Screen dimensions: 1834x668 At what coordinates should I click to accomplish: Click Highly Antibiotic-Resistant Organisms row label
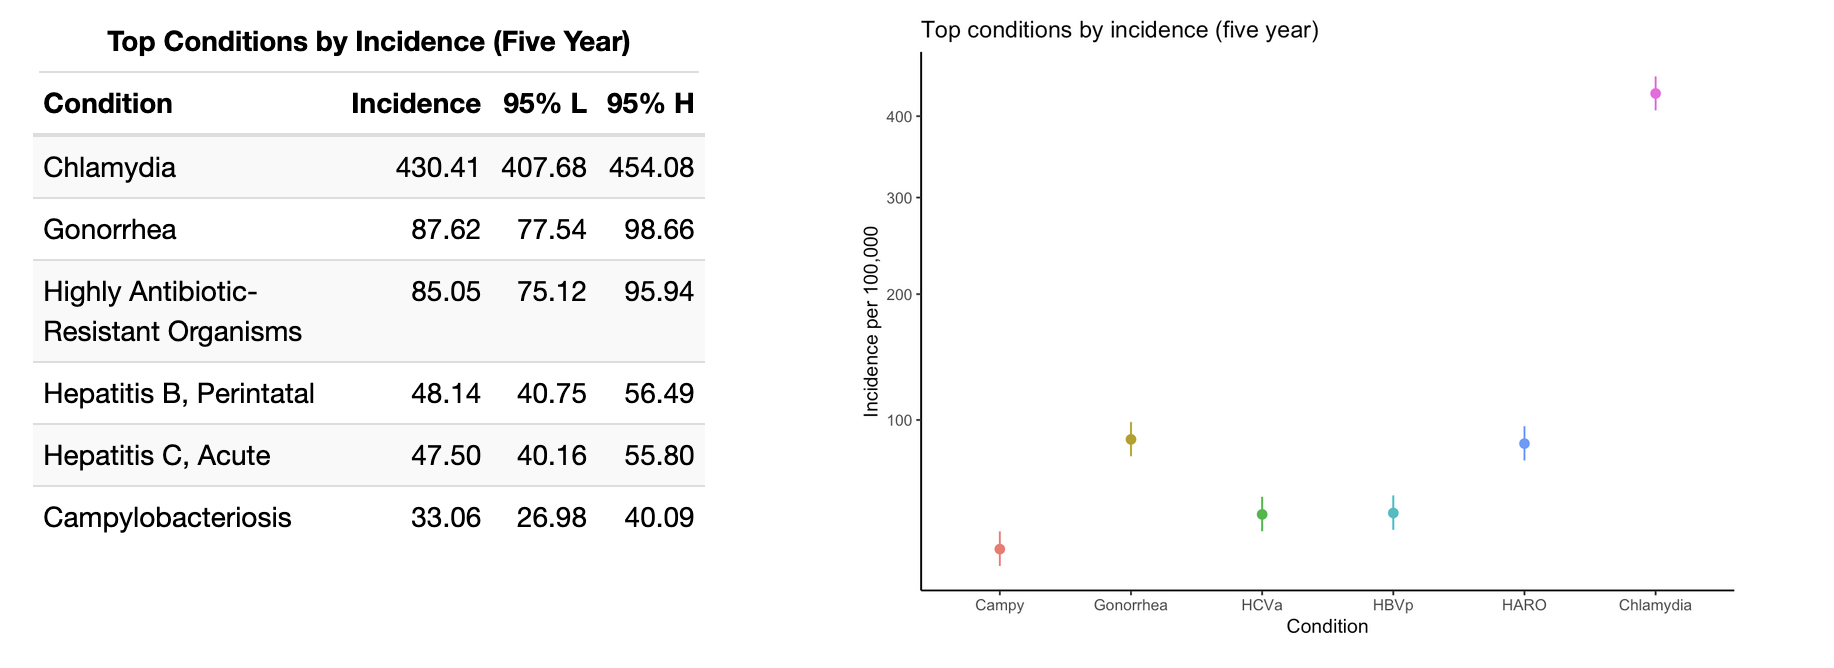pyautogui.click(x=172, y=311)
